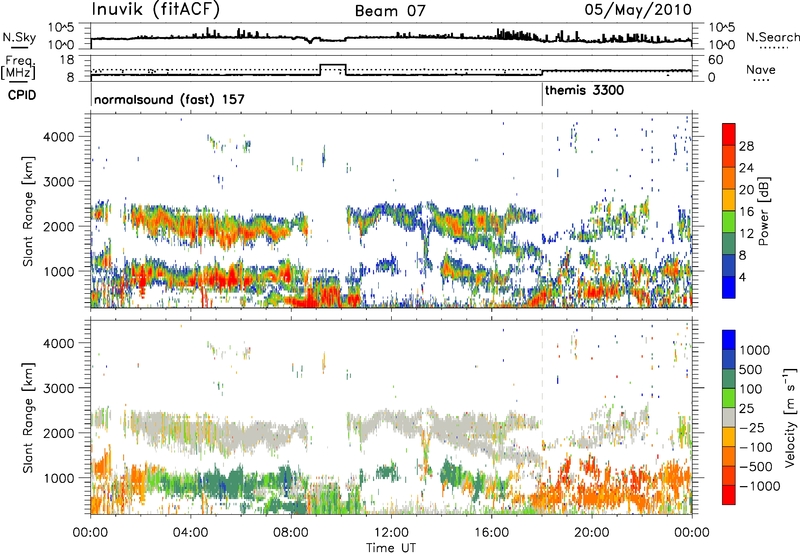
Task: Click the '18' frequency axis tick
Action: click(67, 60)
